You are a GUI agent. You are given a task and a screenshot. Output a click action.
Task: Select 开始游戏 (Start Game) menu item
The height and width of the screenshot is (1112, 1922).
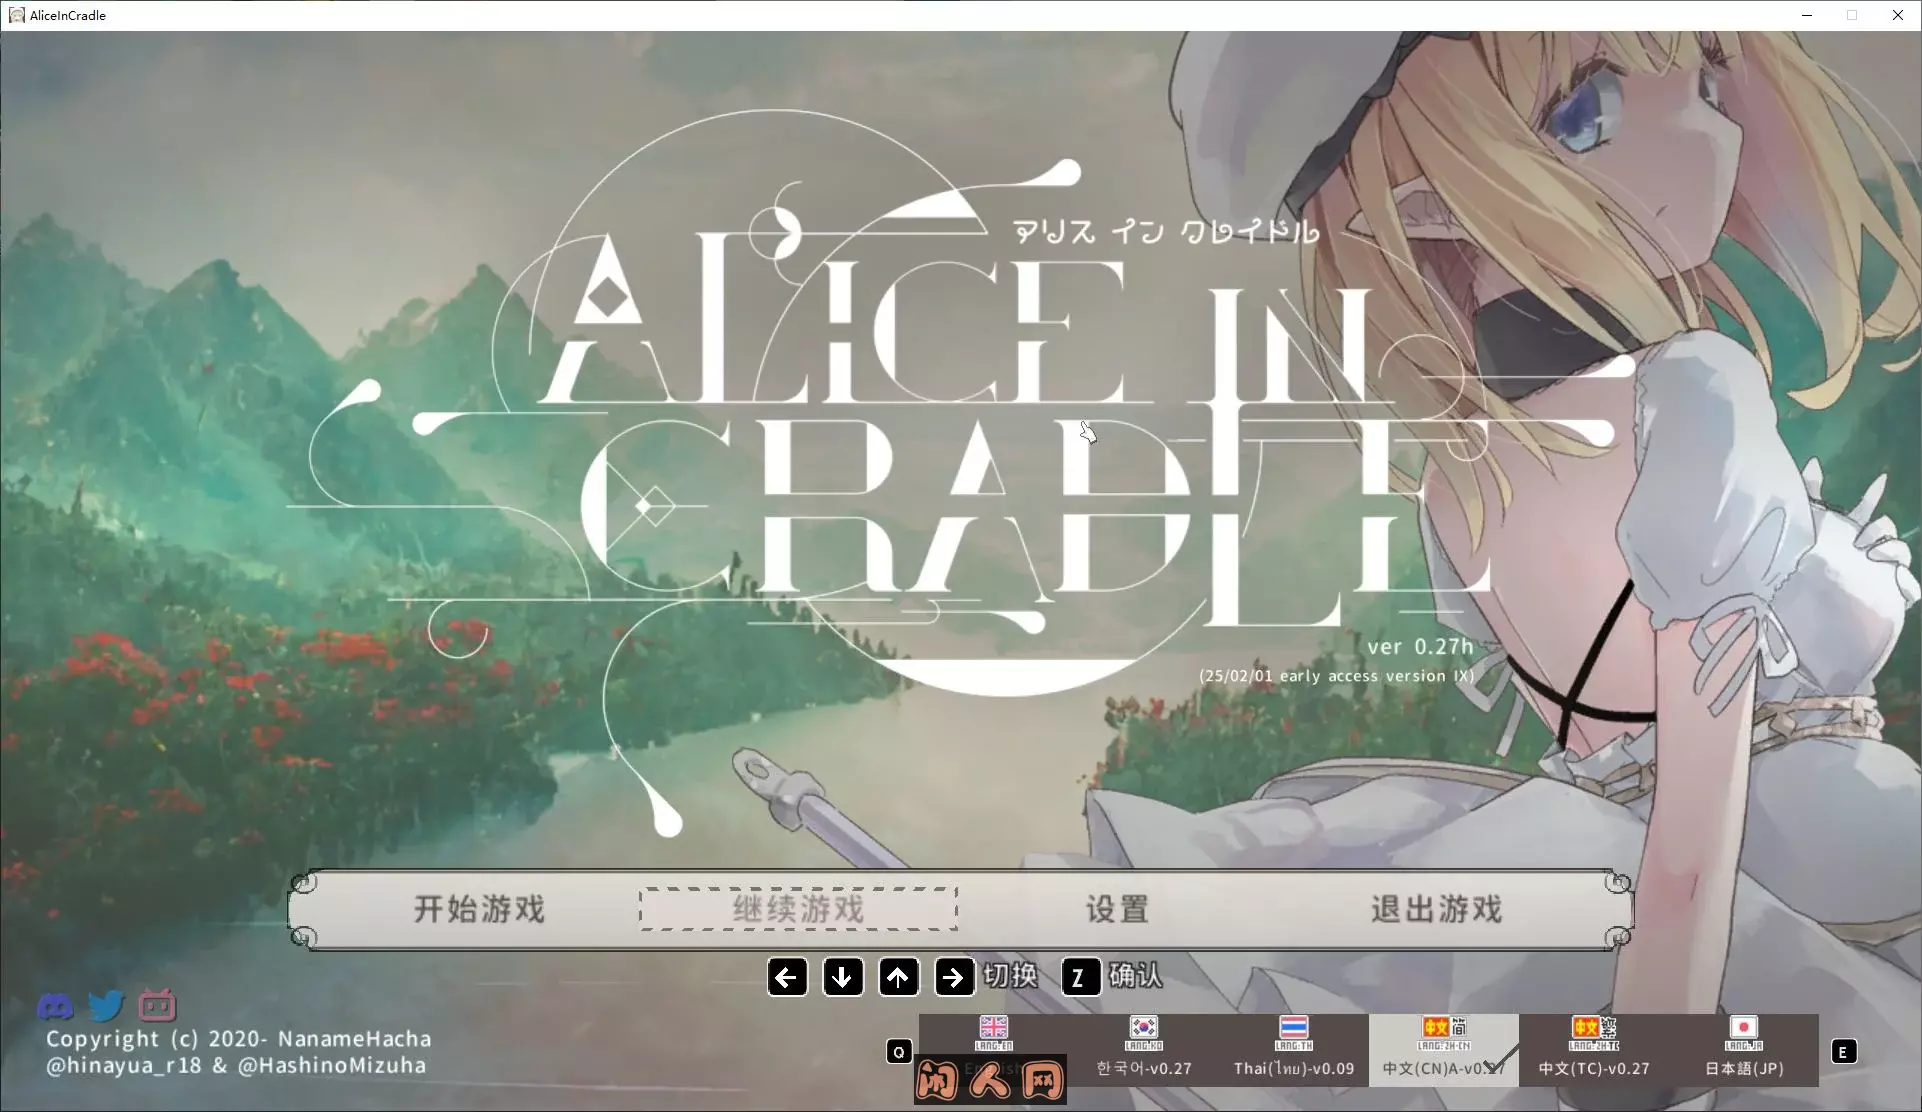pos(478,911)
